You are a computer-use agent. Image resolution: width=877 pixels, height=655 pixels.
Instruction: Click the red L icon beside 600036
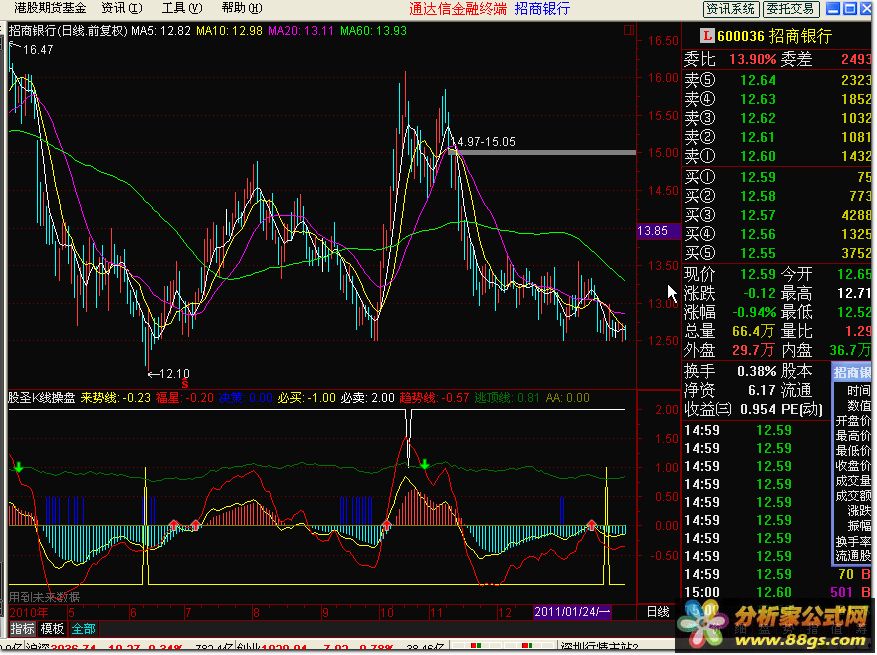(707, 36)
